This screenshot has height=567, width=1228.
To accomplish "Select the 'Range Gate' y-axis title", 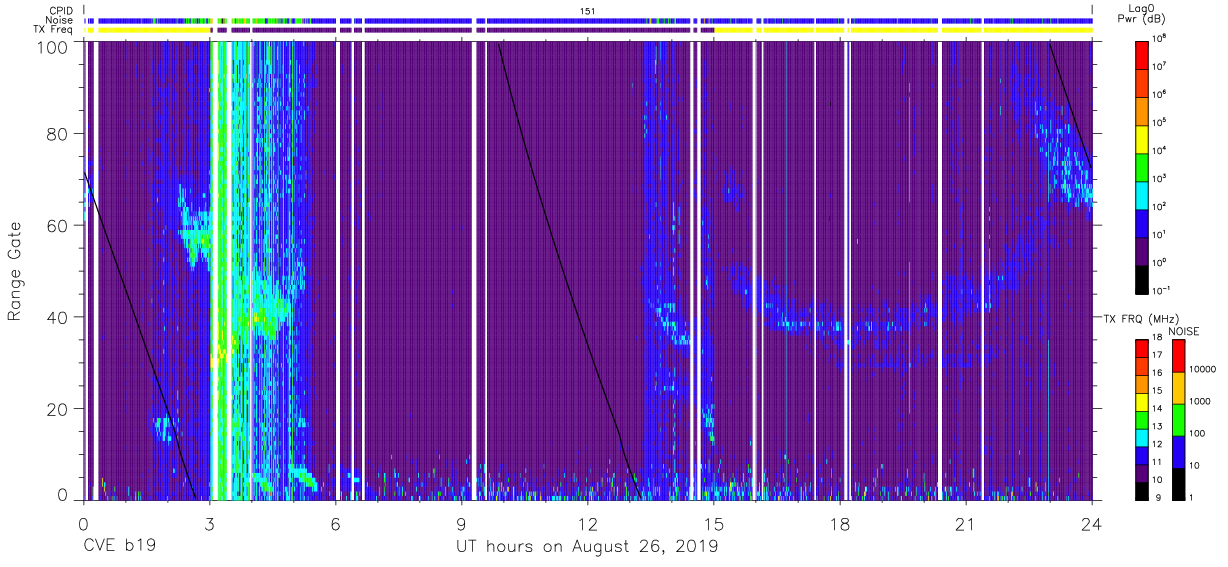I will pos(16,270).
